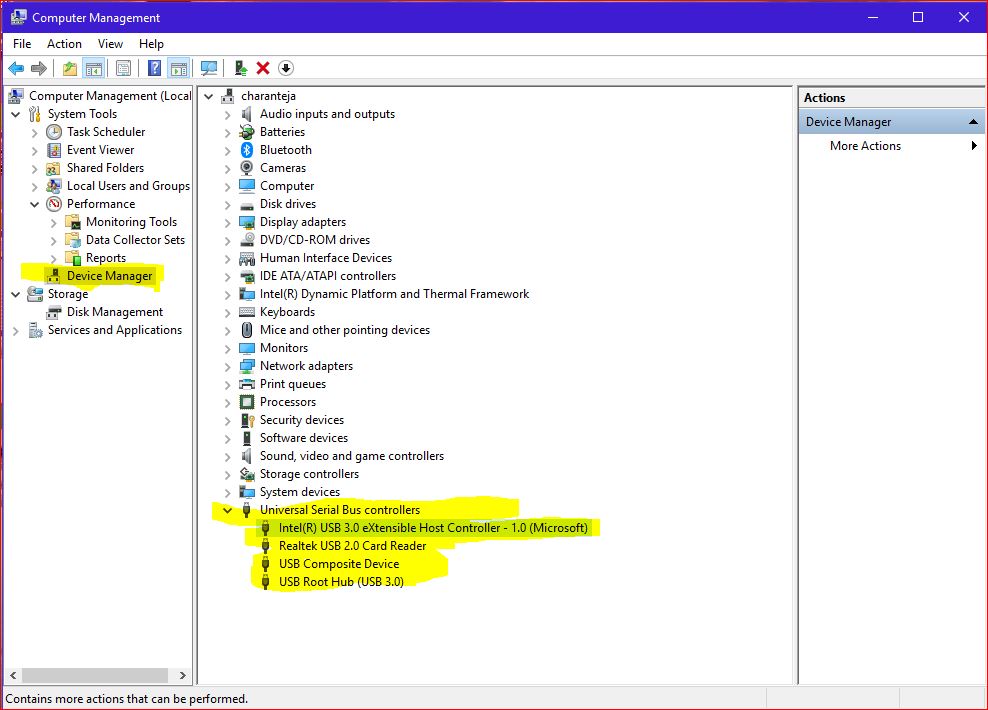The image size is (988, 710).
Task: Expand the Display adapters node
Action: tap(227, 222)
